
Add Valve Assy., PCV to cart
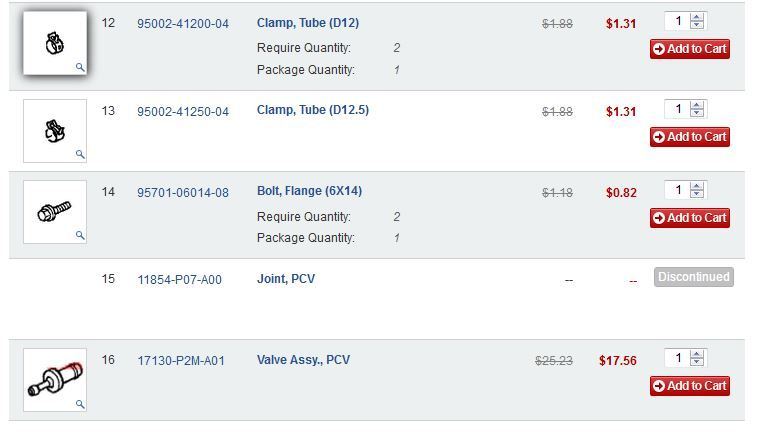pyautogui.click(x=690, y=386)
